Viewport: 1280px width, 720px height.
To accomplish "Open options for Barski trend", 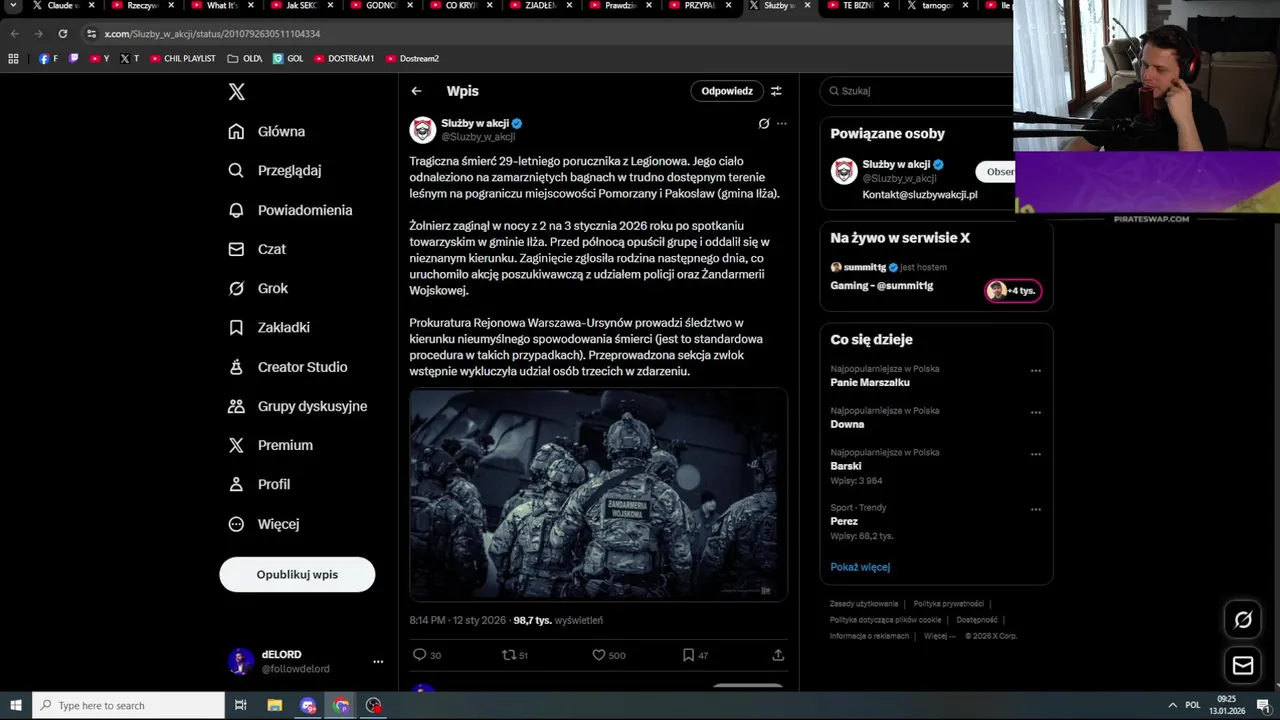I will 1036,454.
